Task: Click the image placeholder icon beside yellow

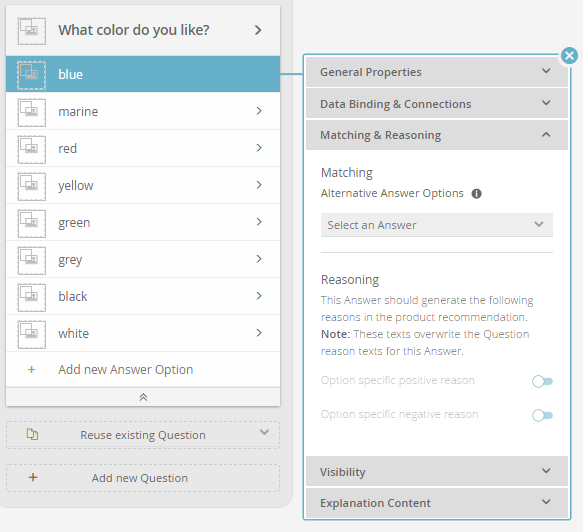Action: (x=32, y=186)
